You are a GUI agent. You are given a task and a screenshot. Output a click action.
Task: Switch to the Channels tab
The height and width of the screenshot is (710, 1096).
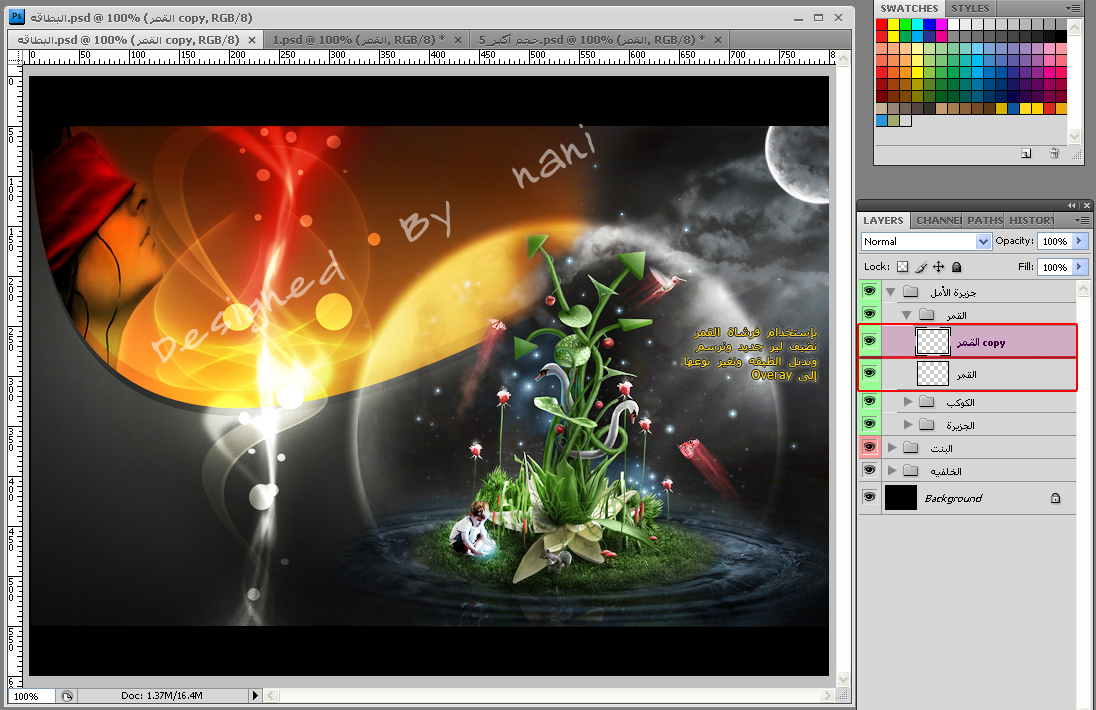pos(939,220)
